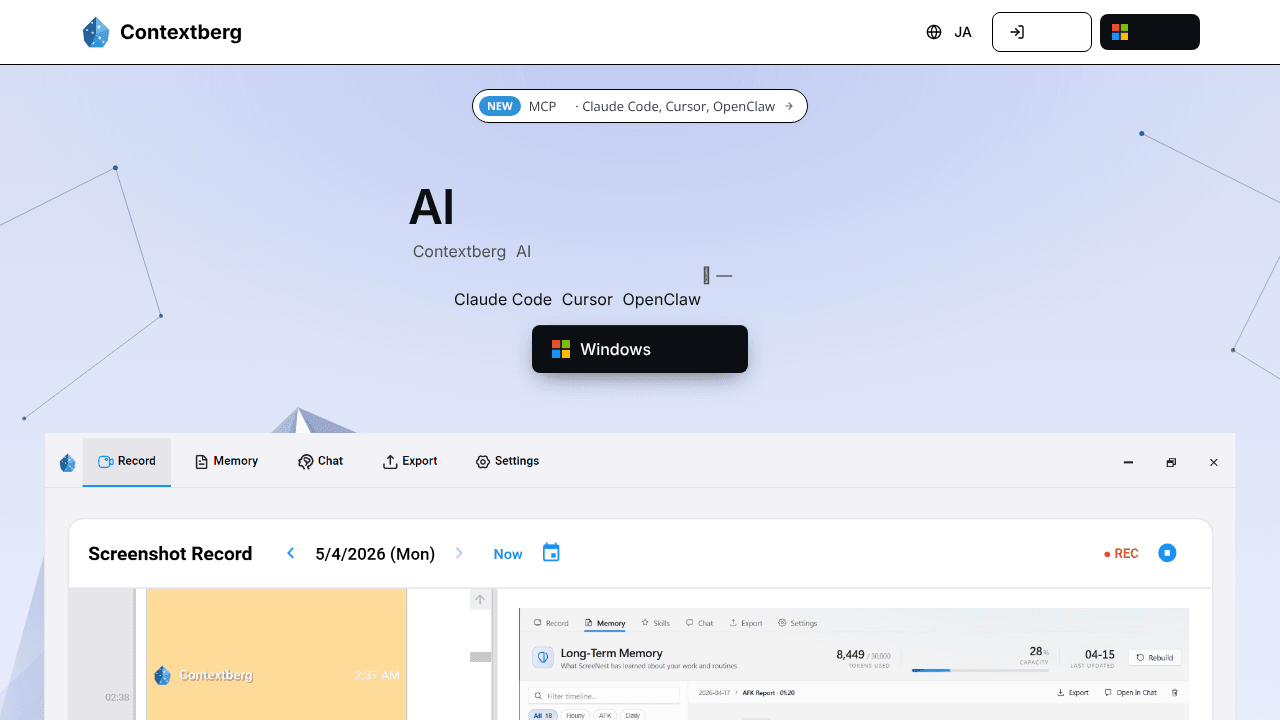Click the gear icon on Settings tab
The image size is (1280, 720).
(483, 462)
